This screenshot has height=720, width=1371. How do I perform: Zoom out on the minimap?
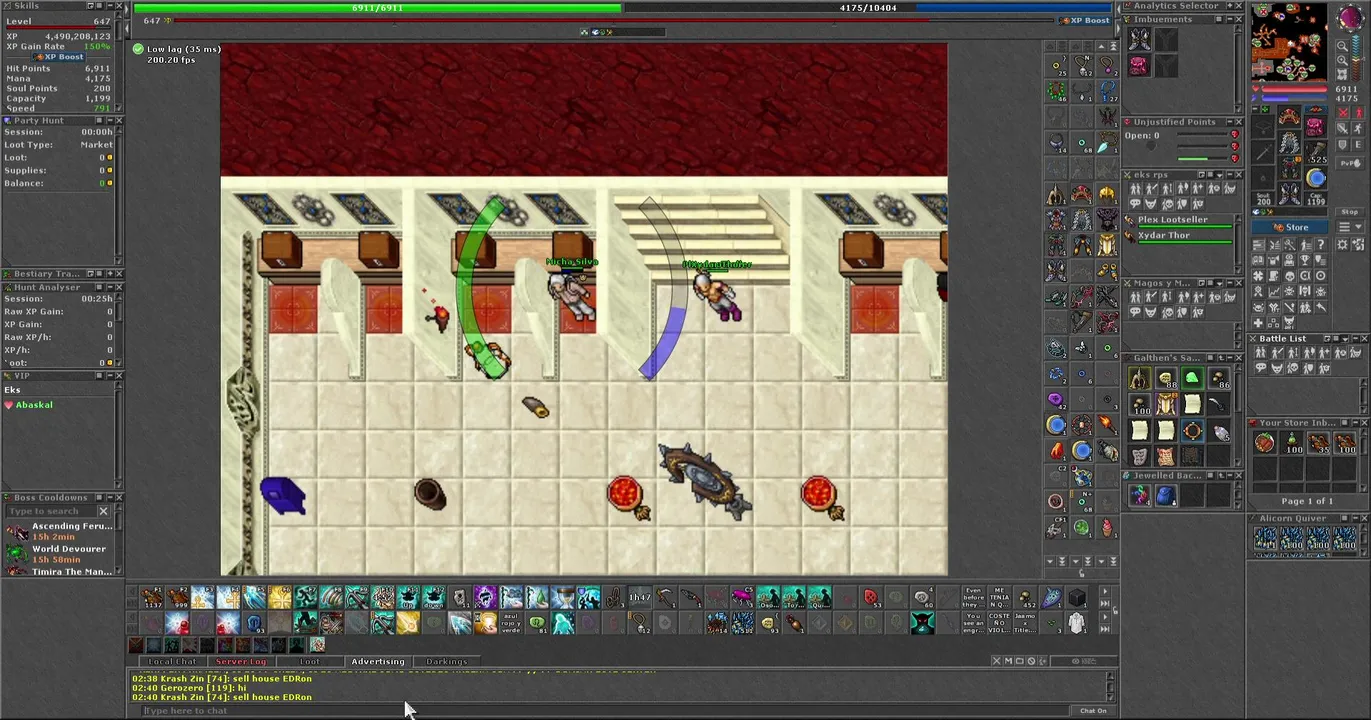click(1343, 46)
